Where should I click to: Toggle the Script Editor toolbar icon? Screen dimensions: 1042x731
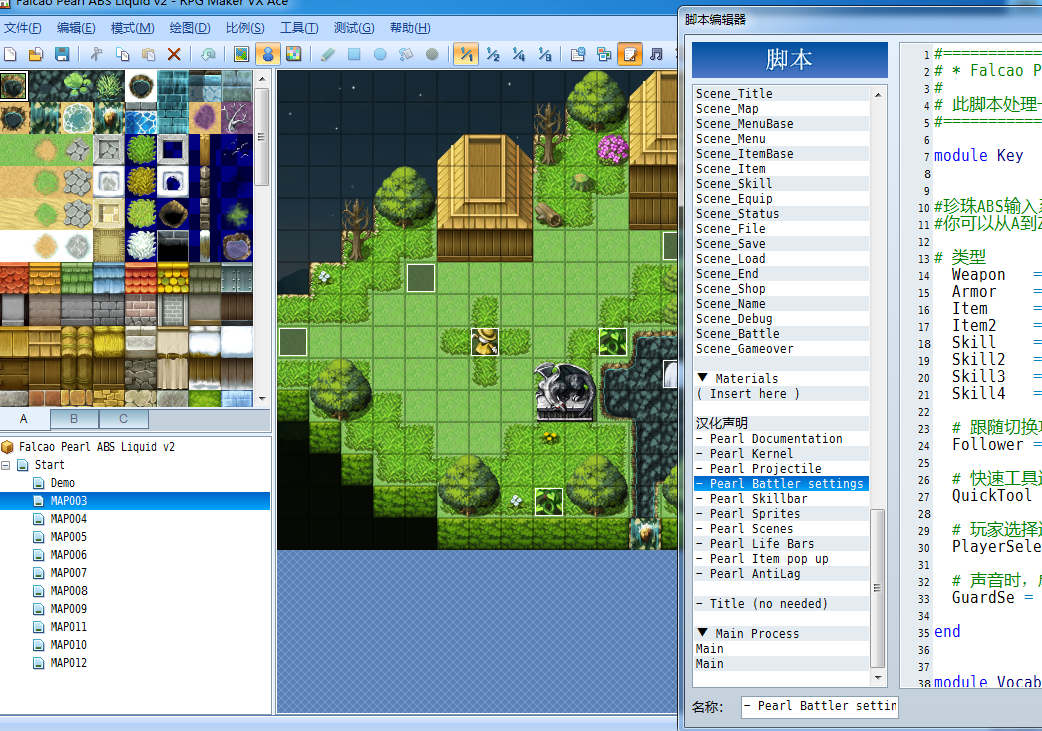pos(630,54)
